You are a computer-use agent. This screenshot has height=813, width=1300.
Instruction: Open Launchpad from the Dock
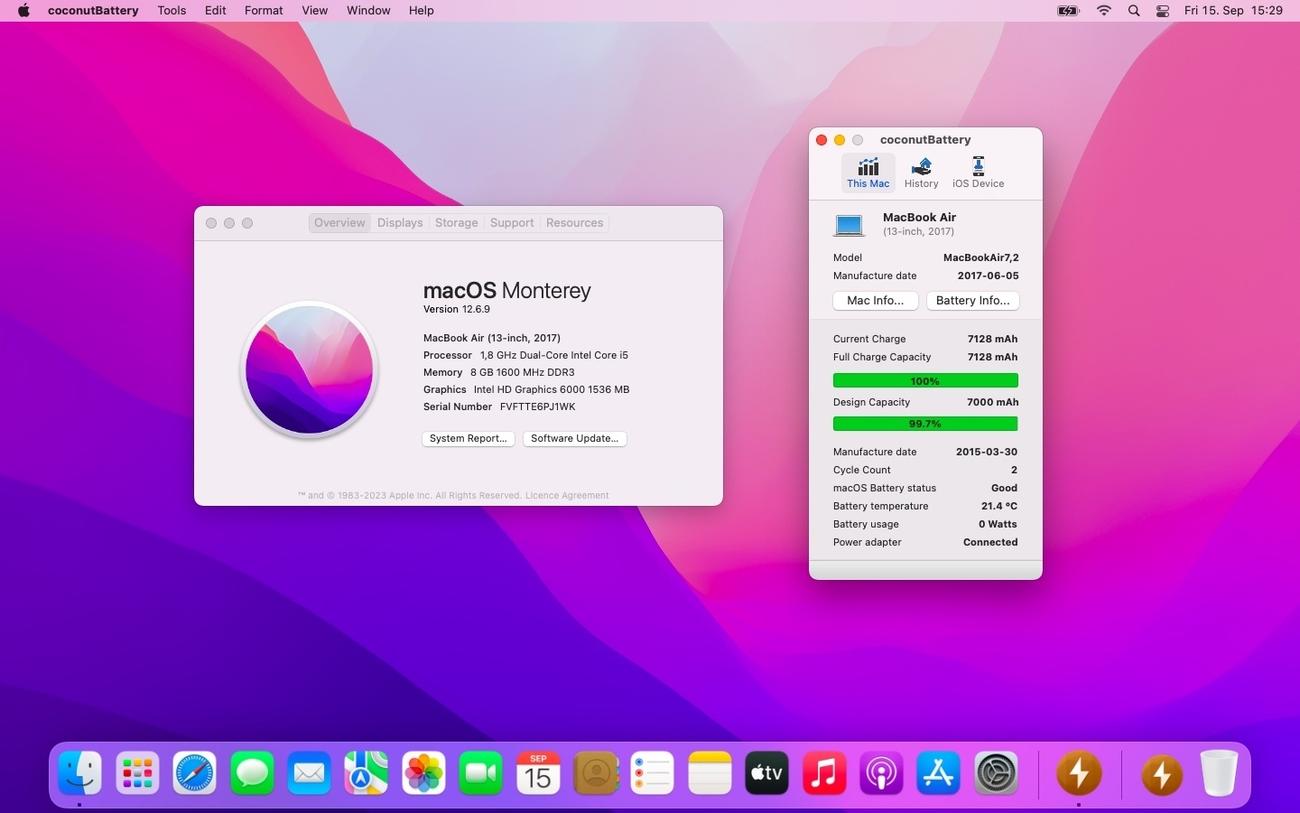coord(137,773)
